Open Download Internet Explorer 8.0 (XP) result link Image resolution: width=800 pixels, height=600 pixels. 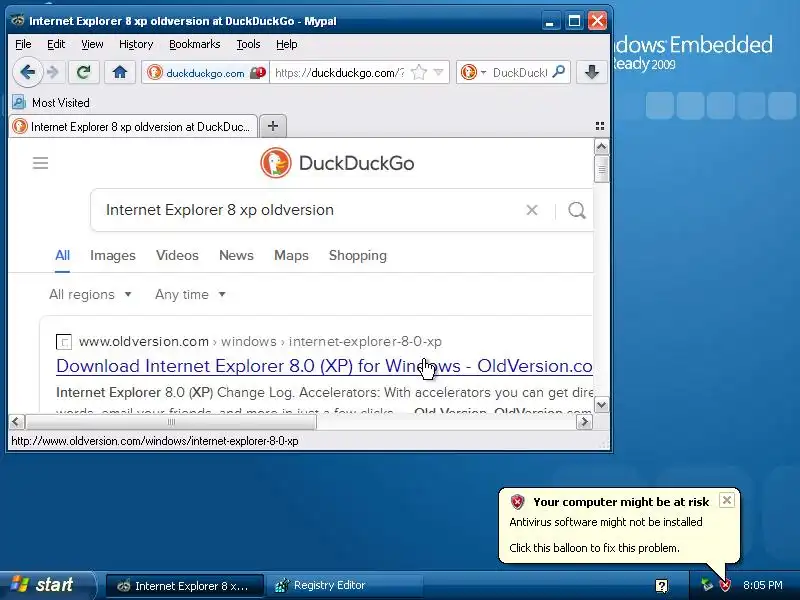324,366
